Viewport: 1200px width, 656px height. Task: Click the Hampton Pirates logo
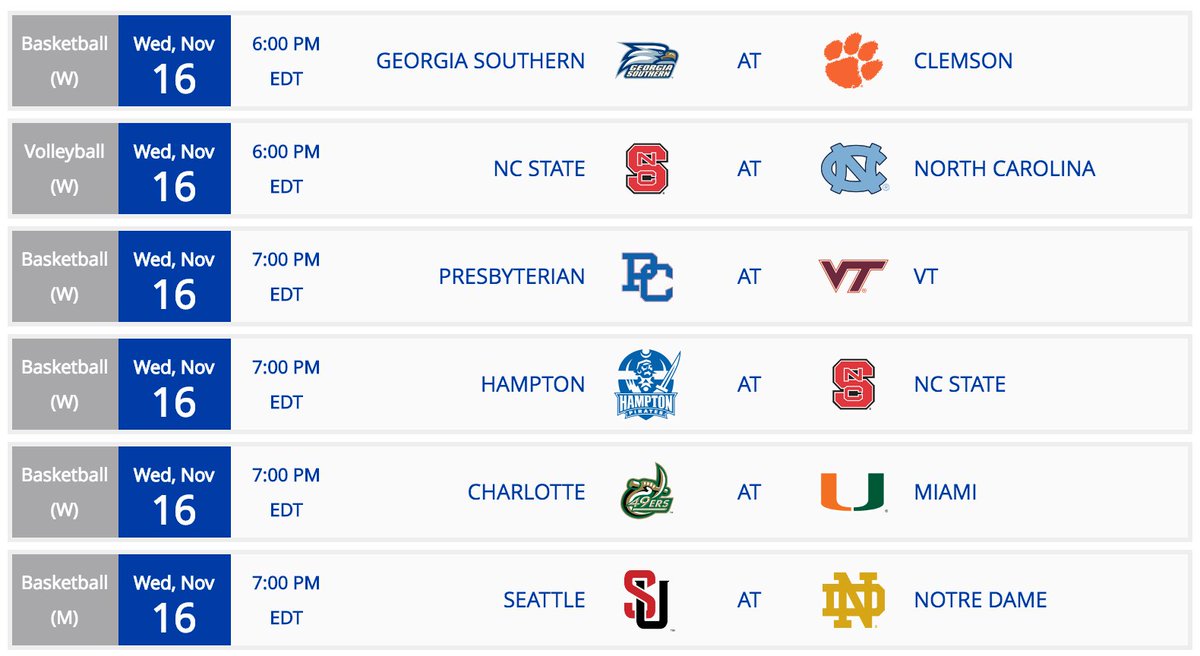pyautogui.click(x=647, y=384)
